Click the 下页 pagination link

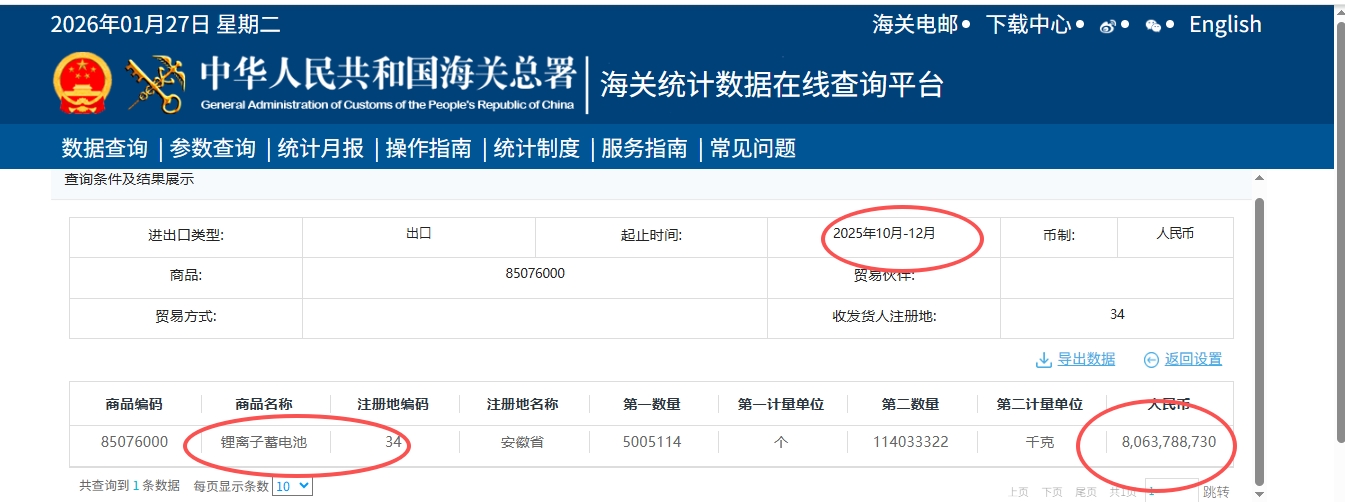point(1052,492)
